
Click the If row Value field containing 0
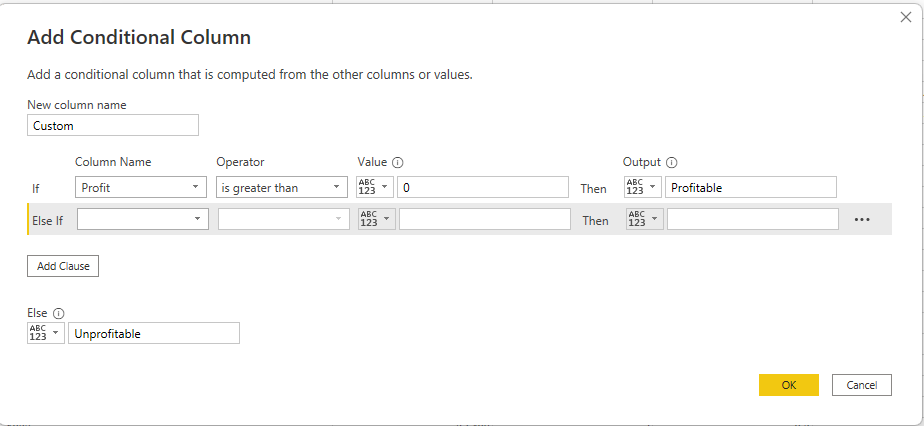[482, 187]
